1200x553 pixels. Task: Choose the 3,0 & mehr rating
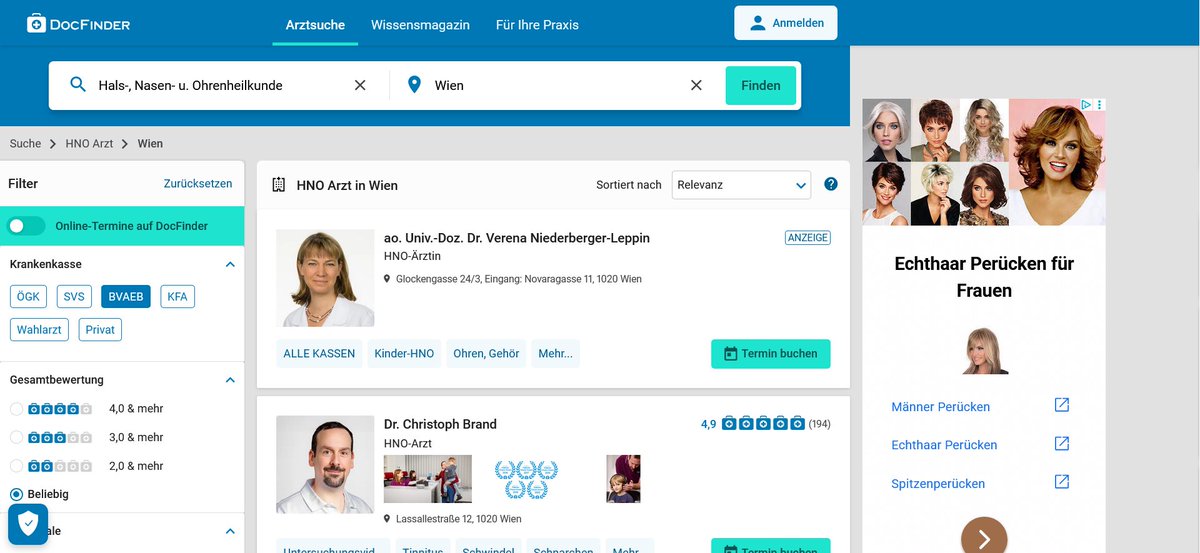(16, 437)
